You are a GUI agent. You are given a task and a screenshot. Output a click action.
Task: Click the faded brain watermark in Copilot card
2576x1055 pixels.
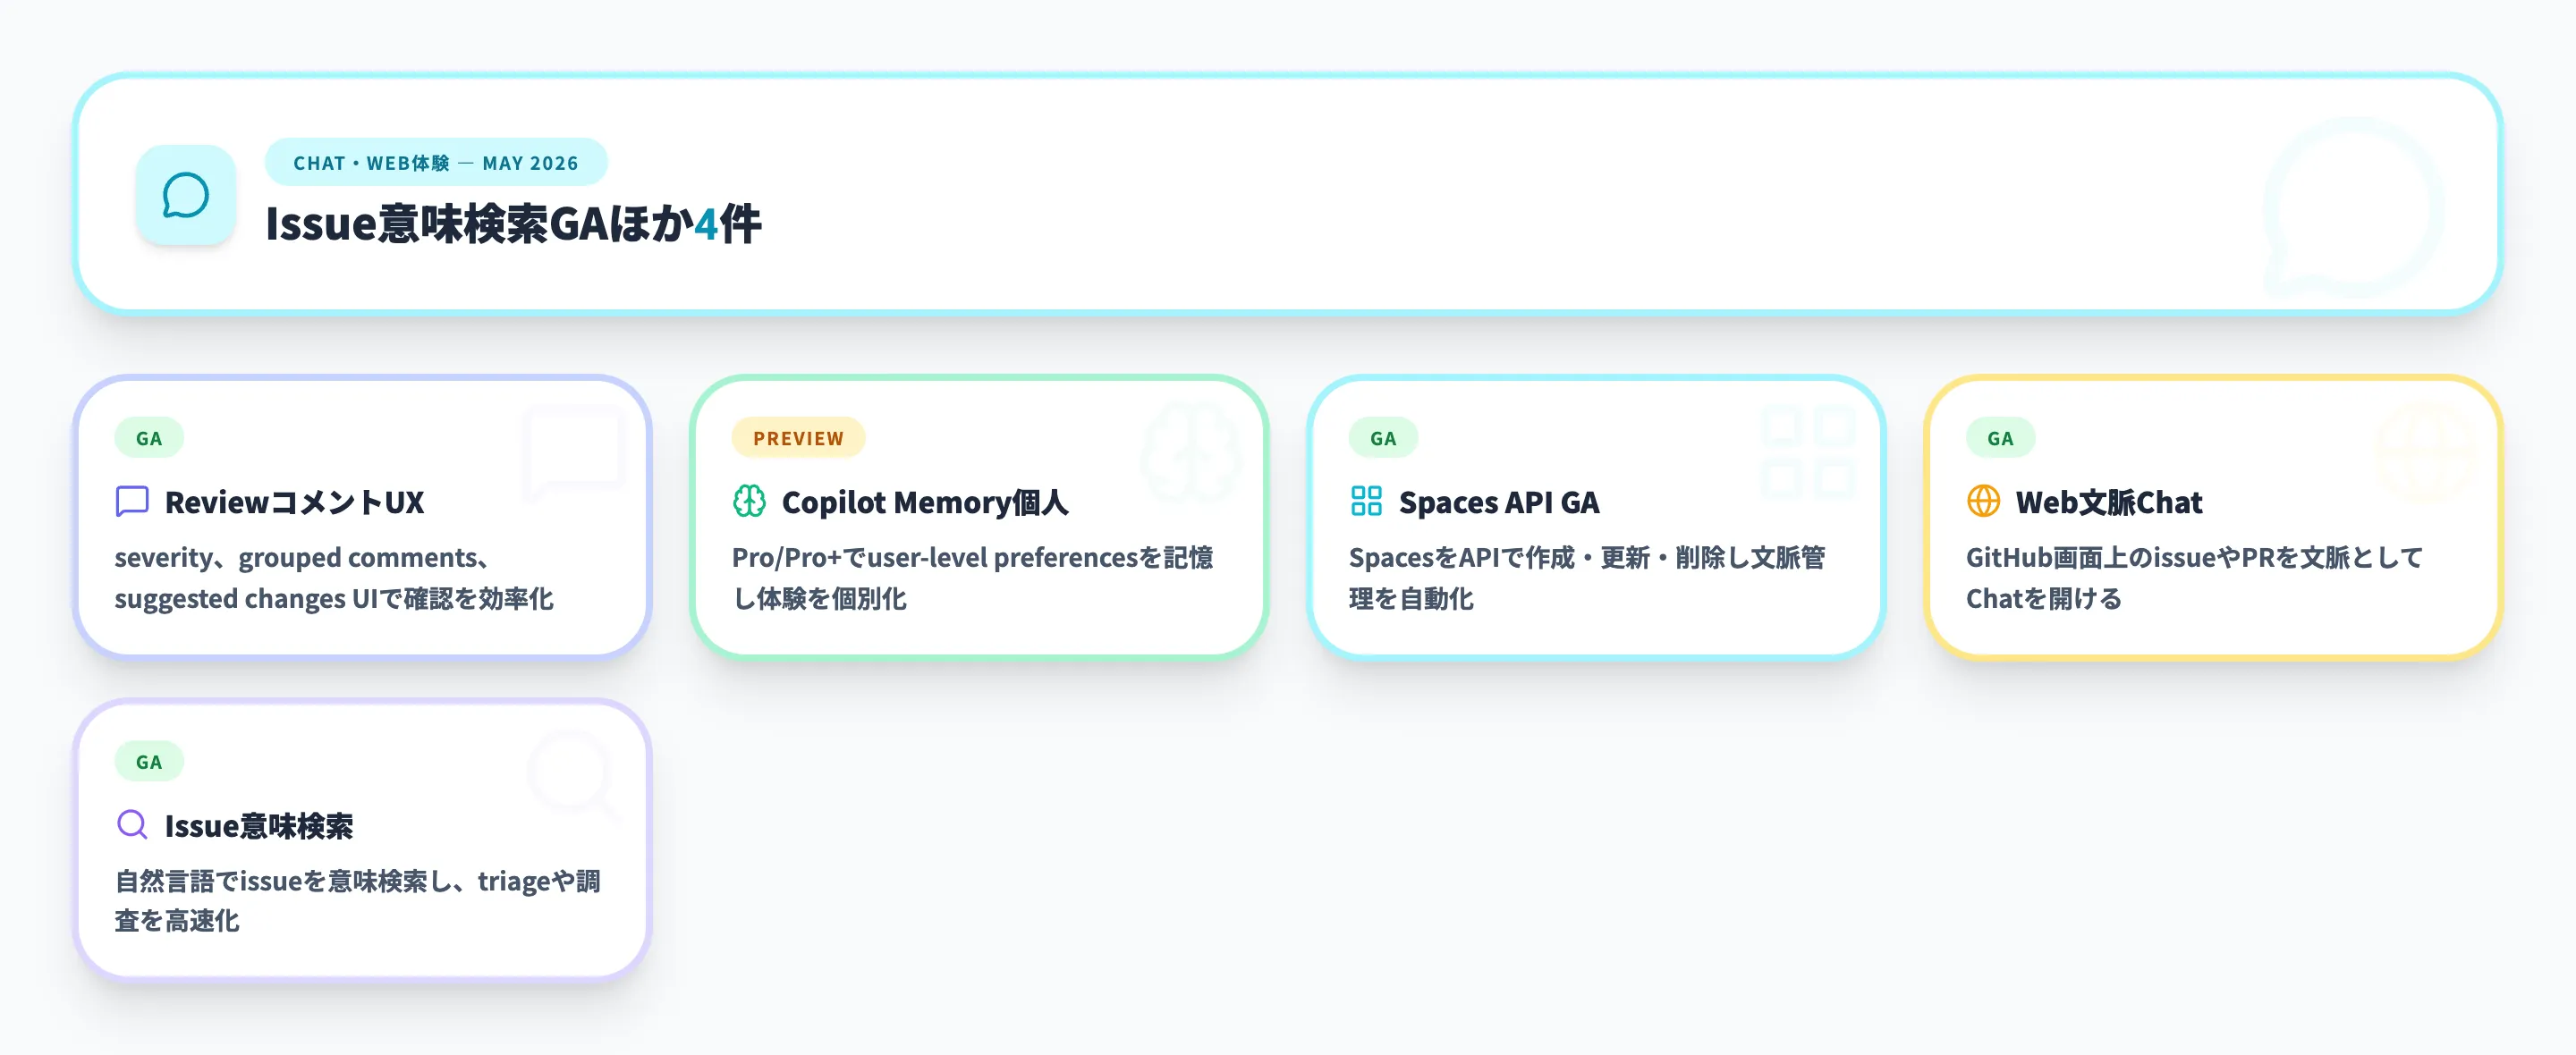pyautogui.click(x=1189, y=452)
